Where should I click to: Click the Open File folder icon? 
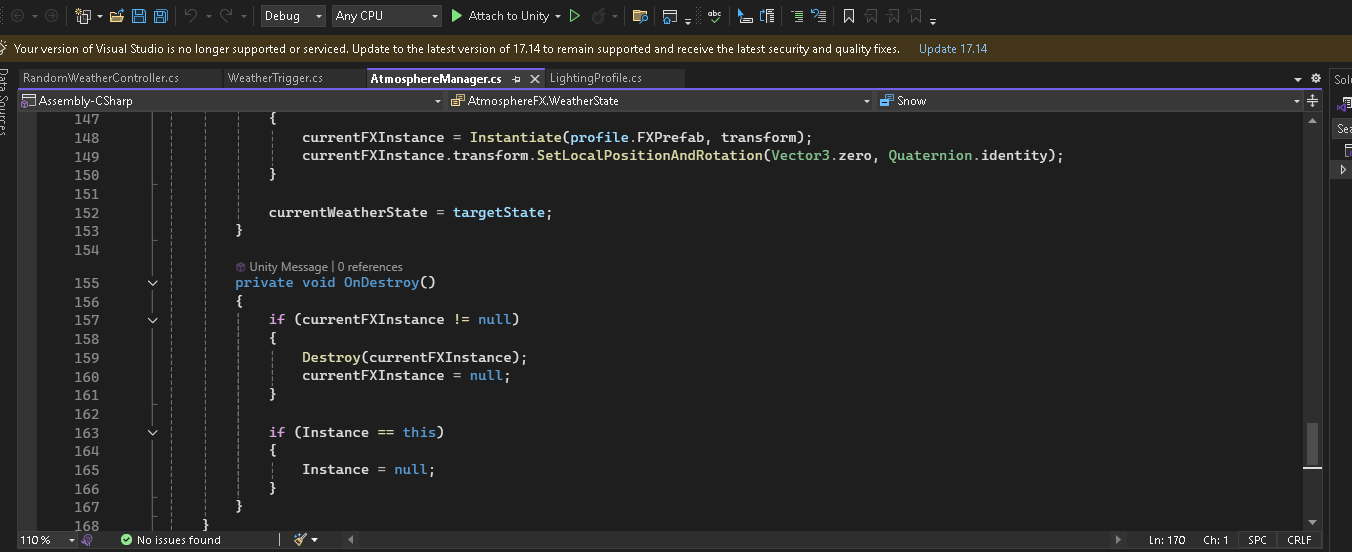[x=117, y=16]
